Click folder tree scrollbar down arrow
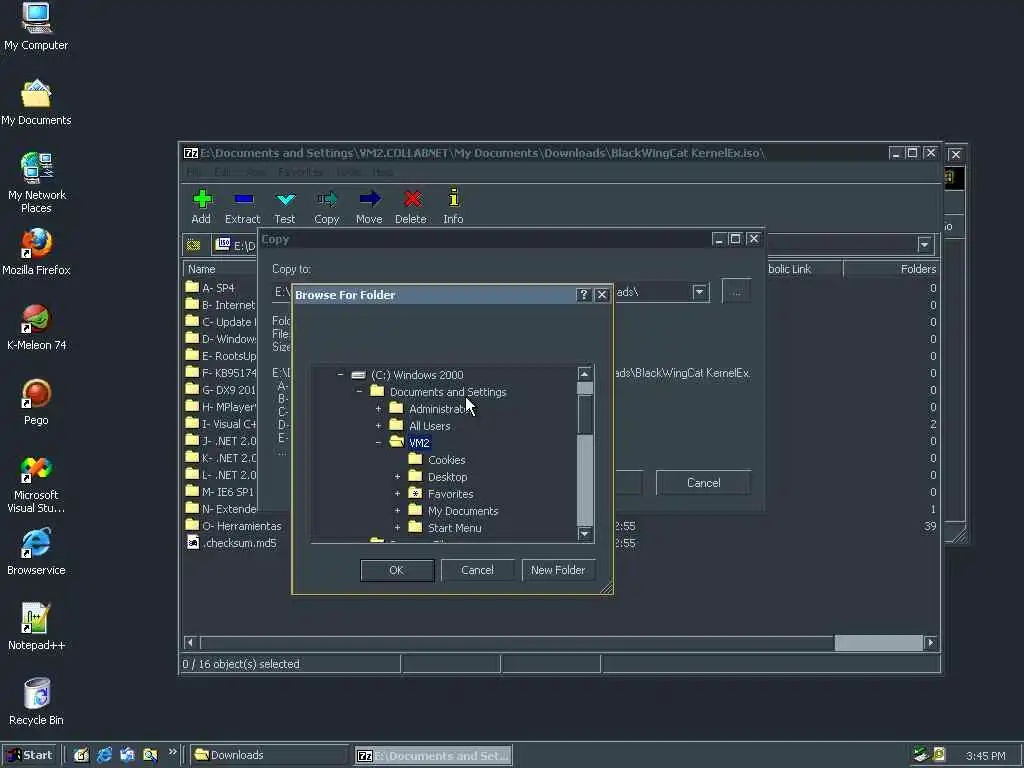Viewport: 1024px width, 768px height. [584, 534]
